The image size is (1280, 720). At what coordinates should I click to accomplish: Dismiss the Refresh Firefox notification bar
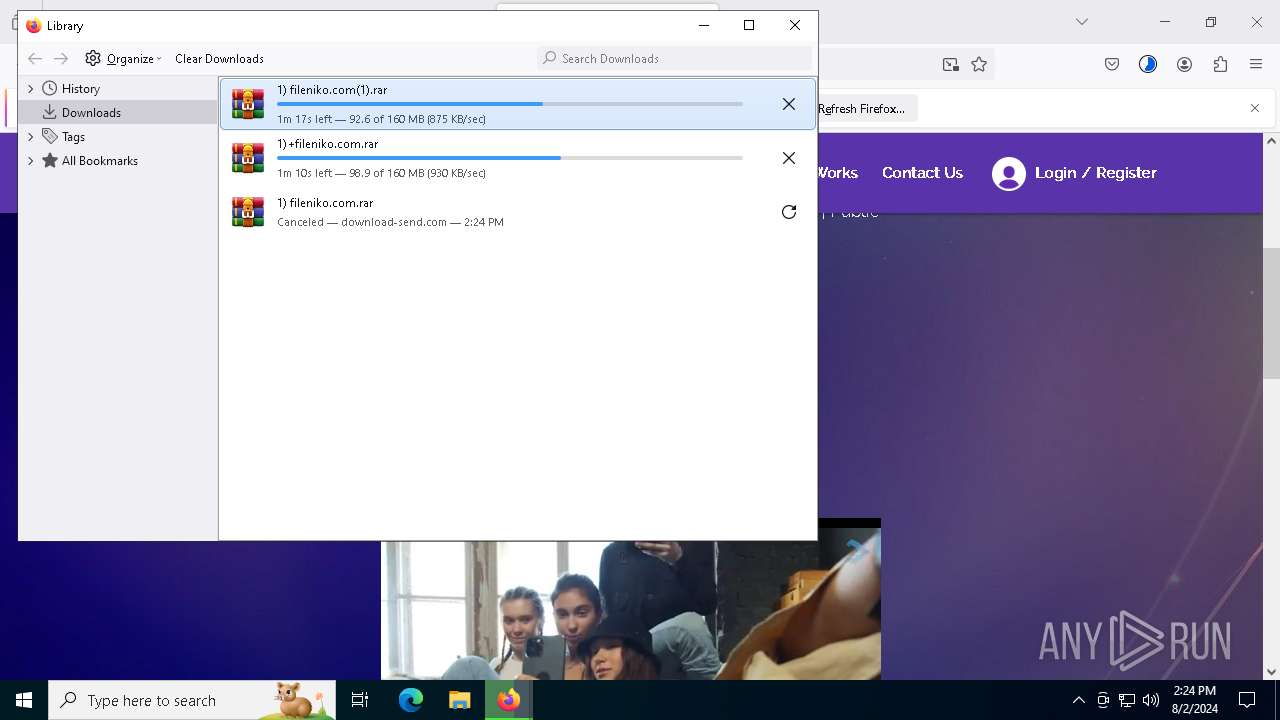[x=1255, y=108]
